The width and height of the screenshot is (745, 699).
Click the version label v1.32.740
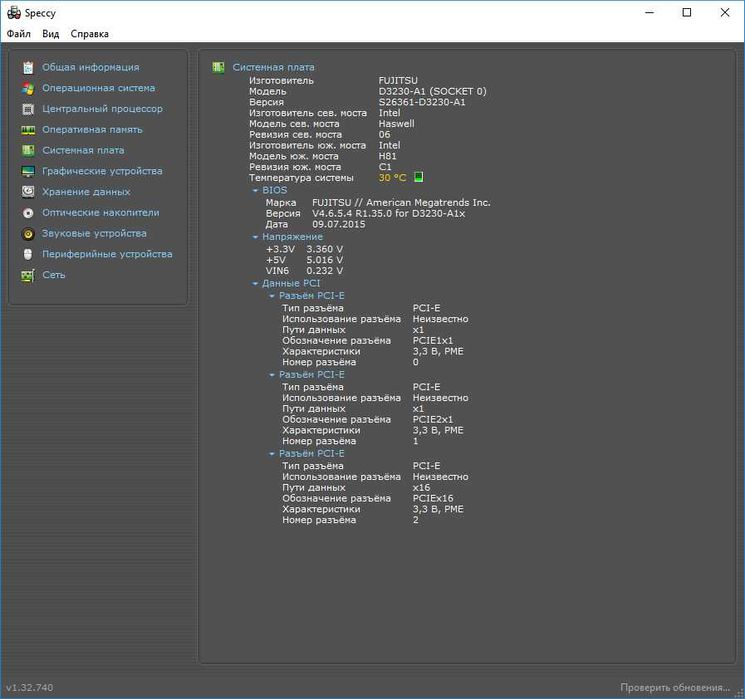(30, 688)
